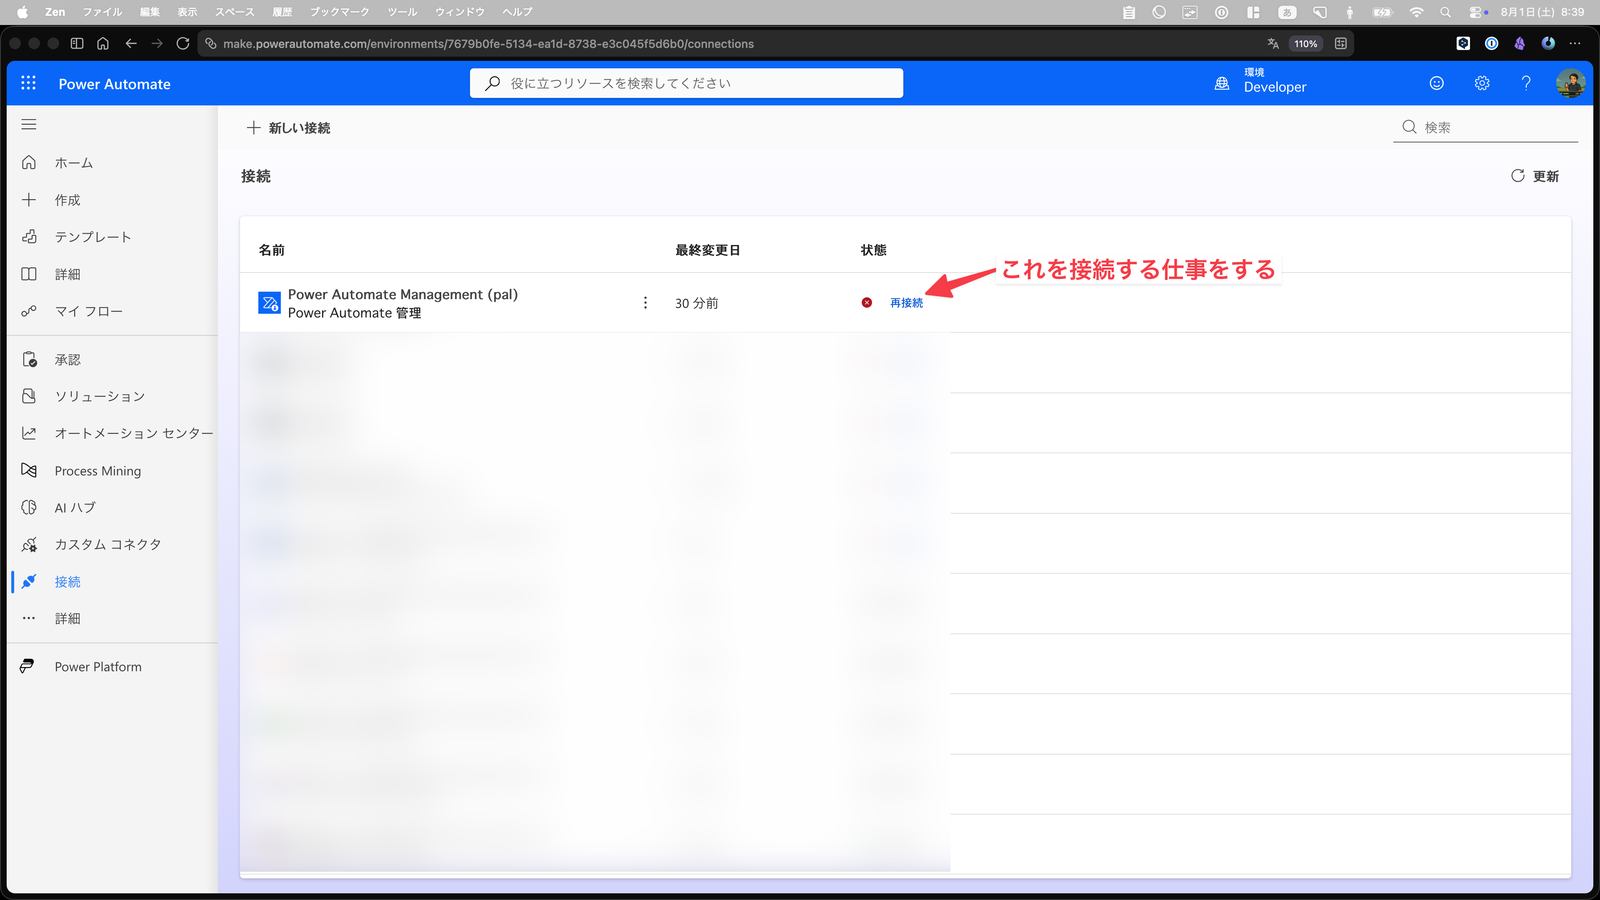Open 作成 in the sidebar
1600x900 pixels.
tap(68, 200)
